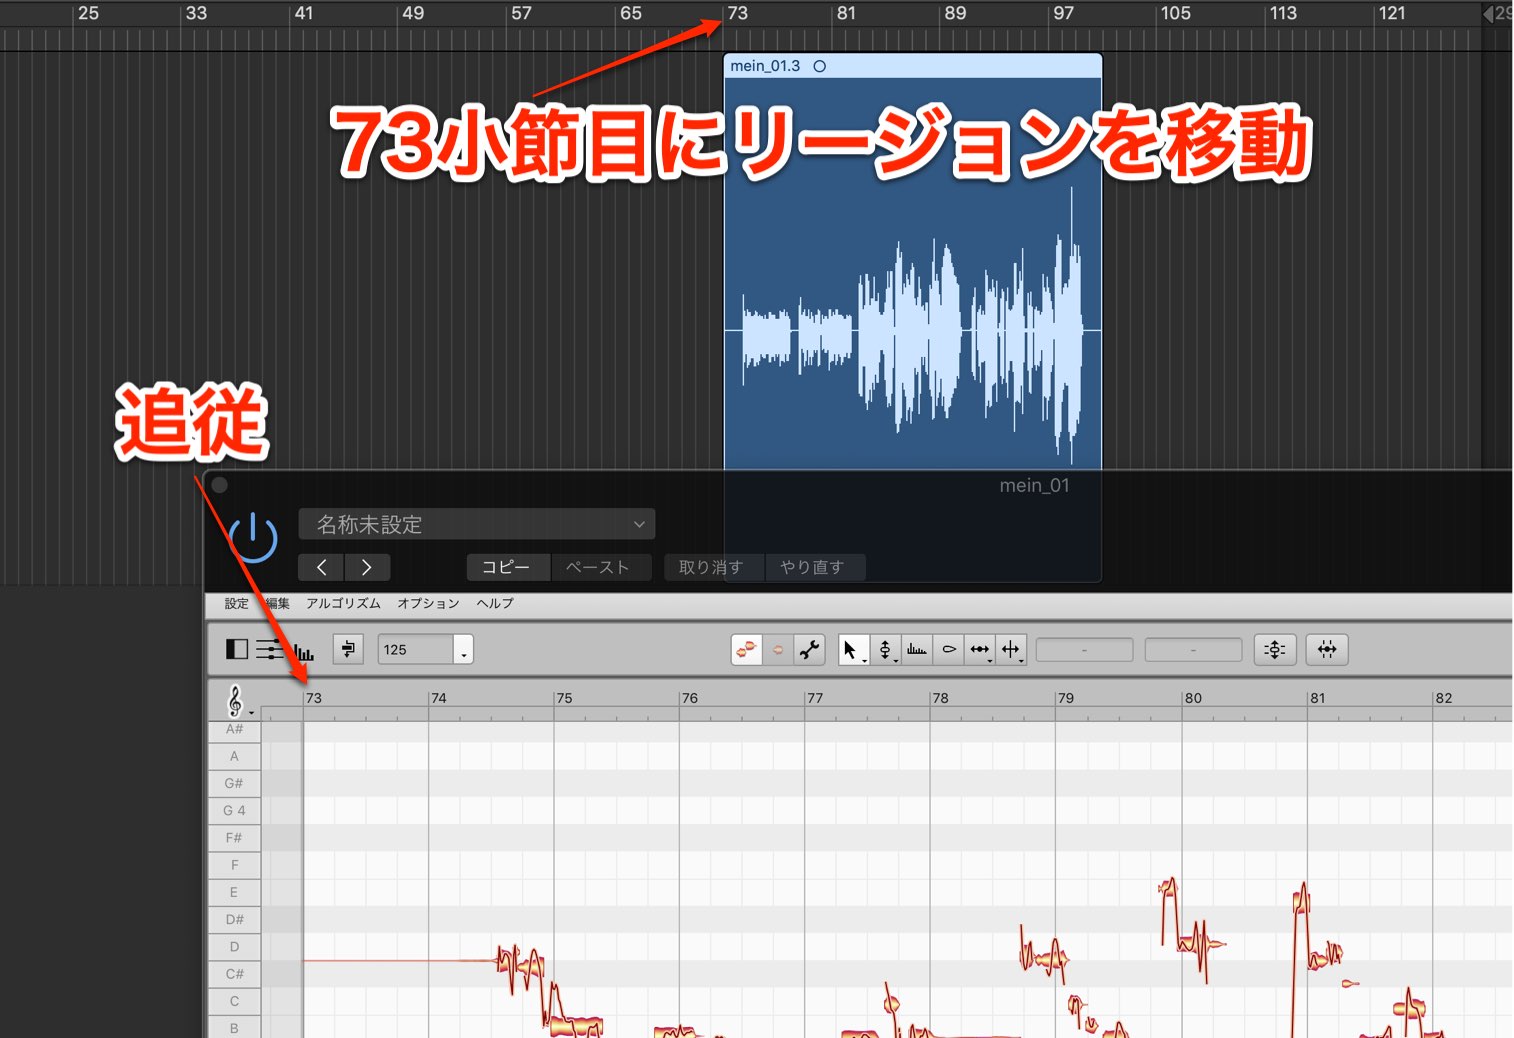Viewport: 1514px width, 1038px height.
Task: Open the correct pitch macro button
Action: pyautogui.click(x=1275, y=649)
